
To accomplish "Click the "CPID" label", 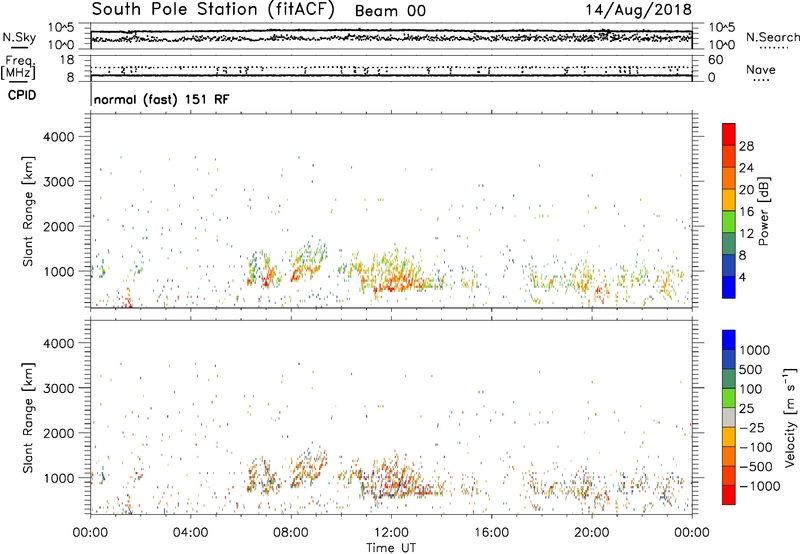I will 22,95.
